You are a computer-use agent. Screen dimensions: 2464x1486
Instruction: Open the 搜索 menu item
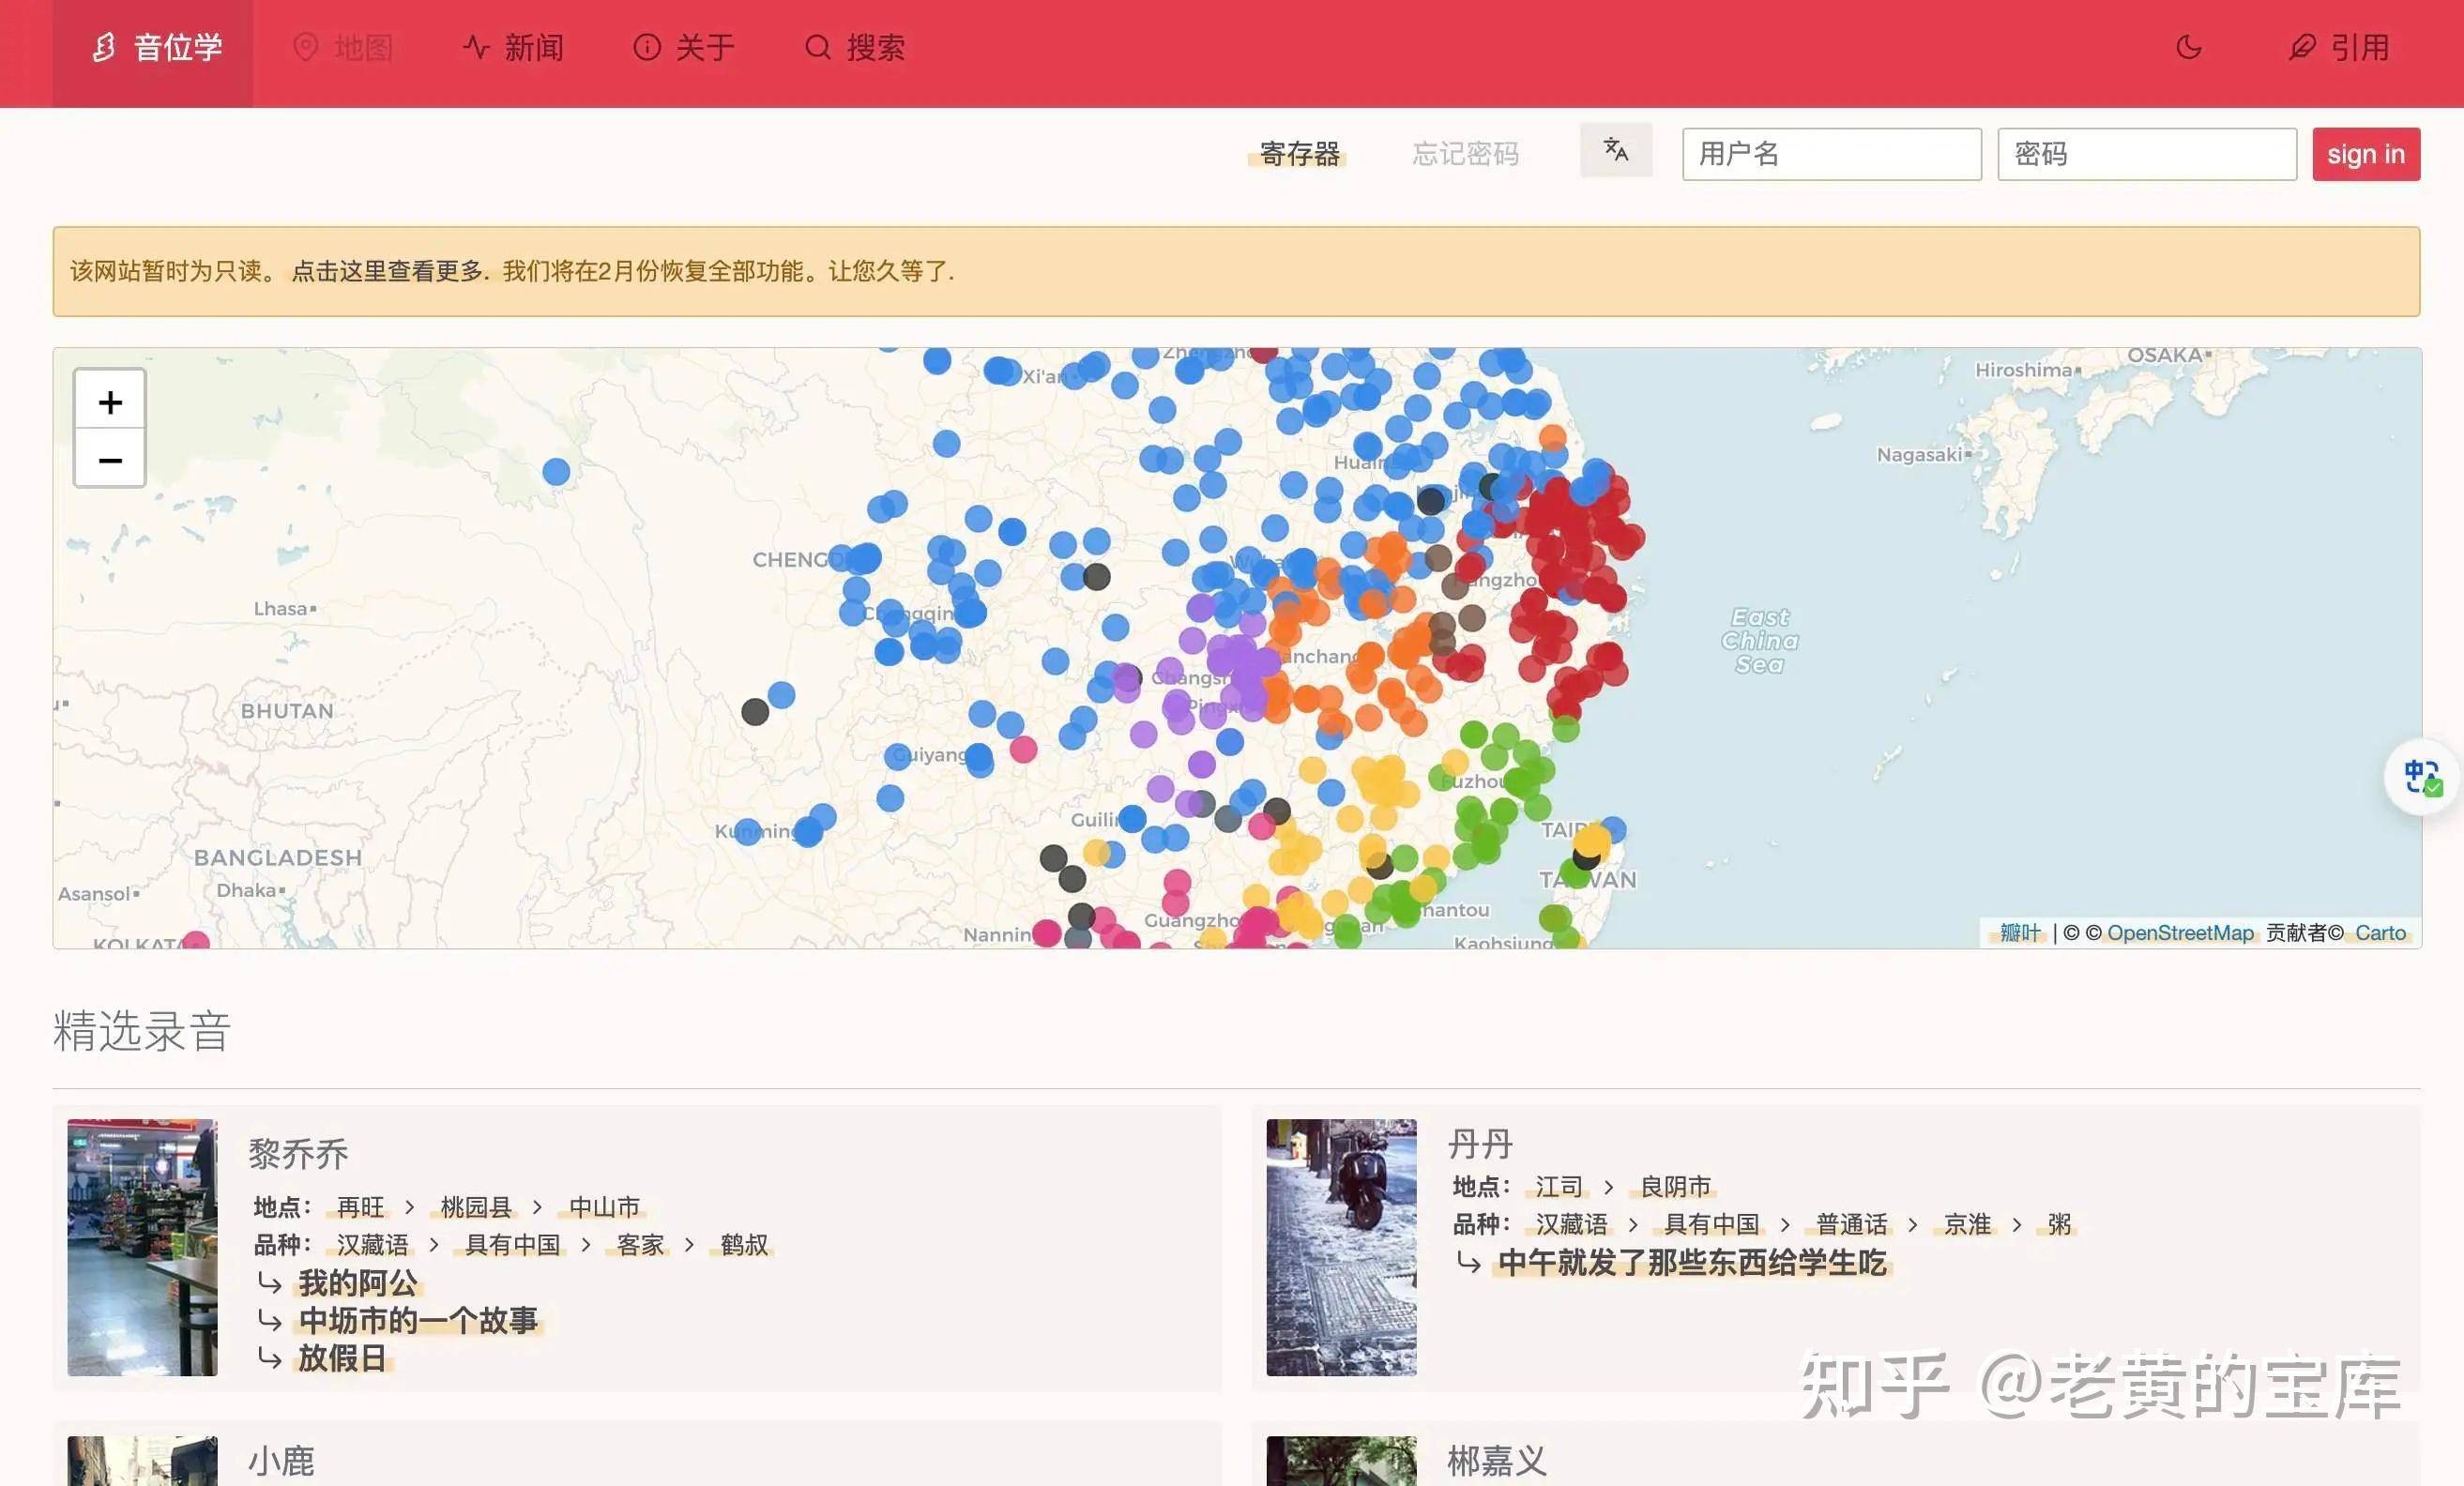(855, 48)
